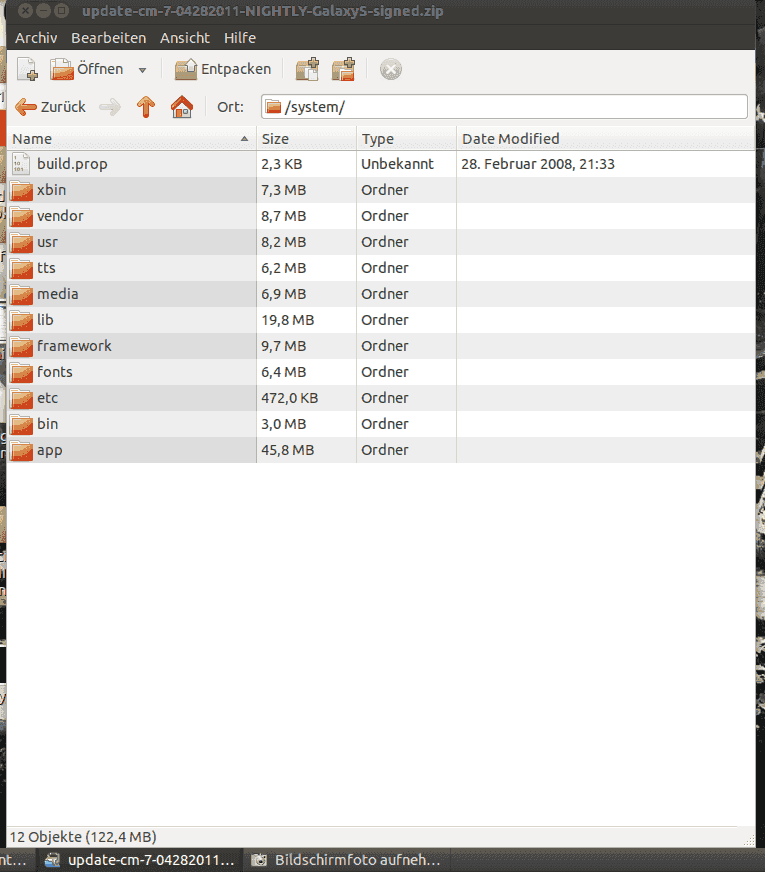Click the greyed-out stop operation icon

391,70
